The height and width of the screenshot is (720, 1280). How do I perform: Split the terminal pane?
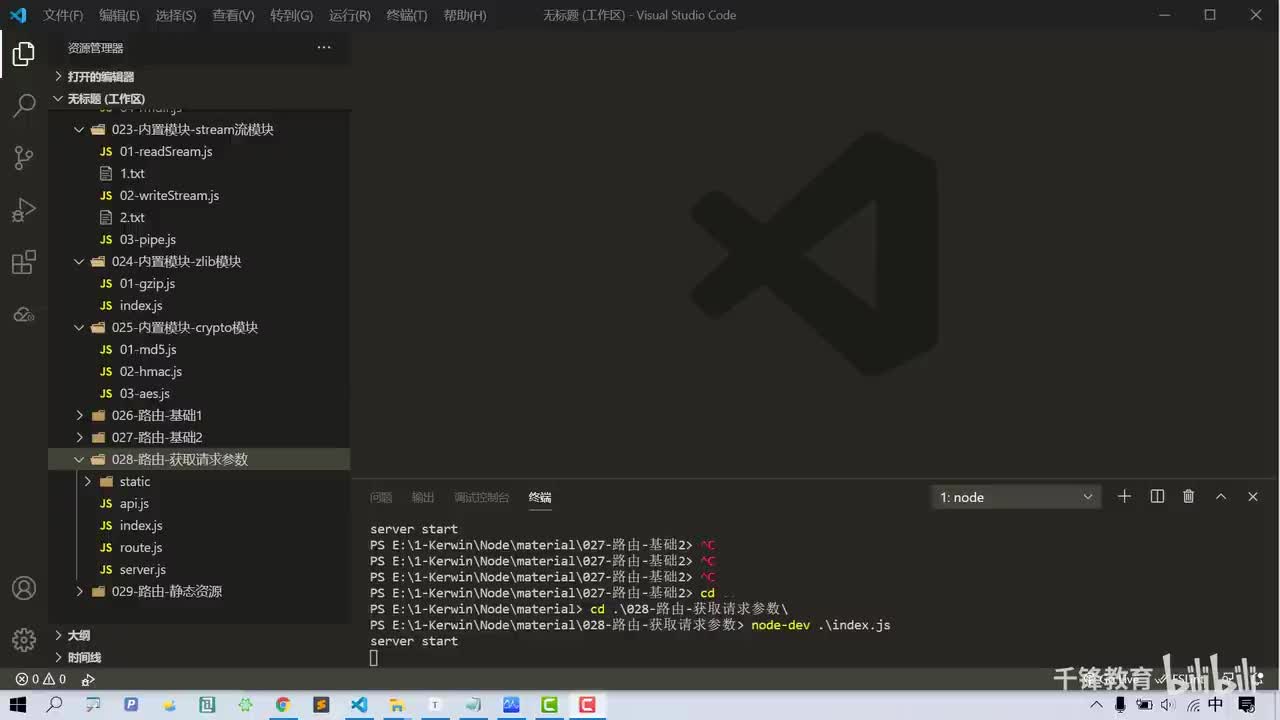[1157, 497]
